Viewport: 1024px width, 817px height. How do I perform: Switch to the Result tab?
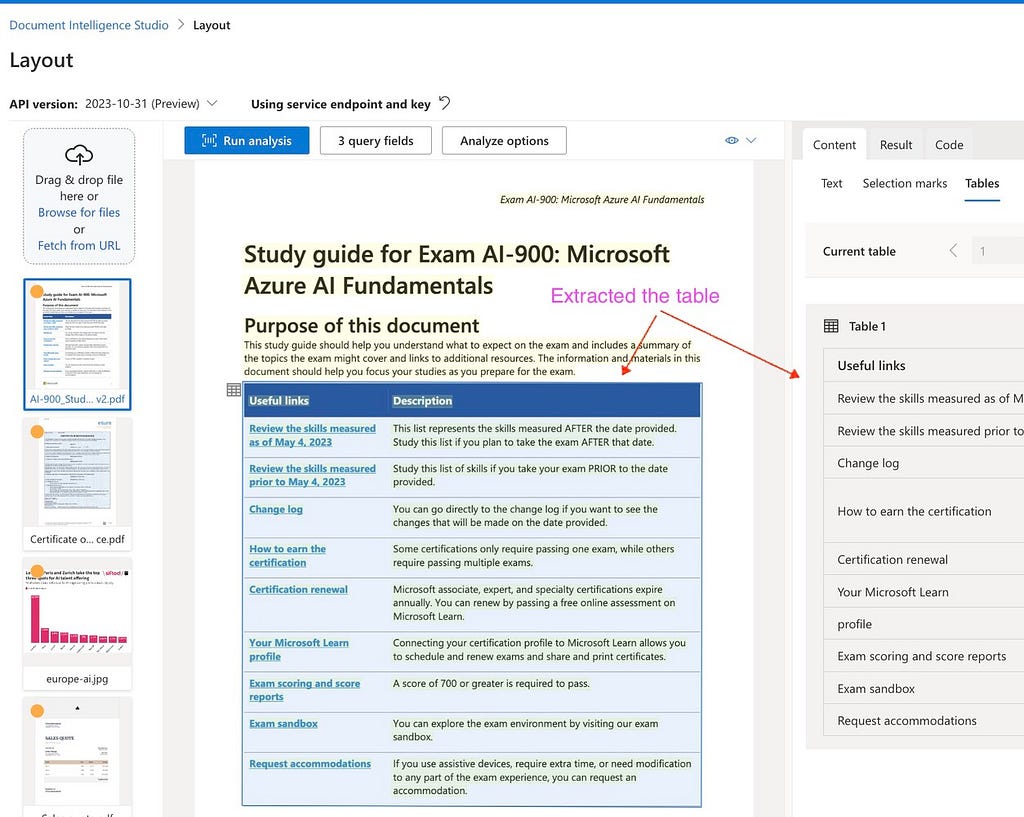click(x=895, y=145)
